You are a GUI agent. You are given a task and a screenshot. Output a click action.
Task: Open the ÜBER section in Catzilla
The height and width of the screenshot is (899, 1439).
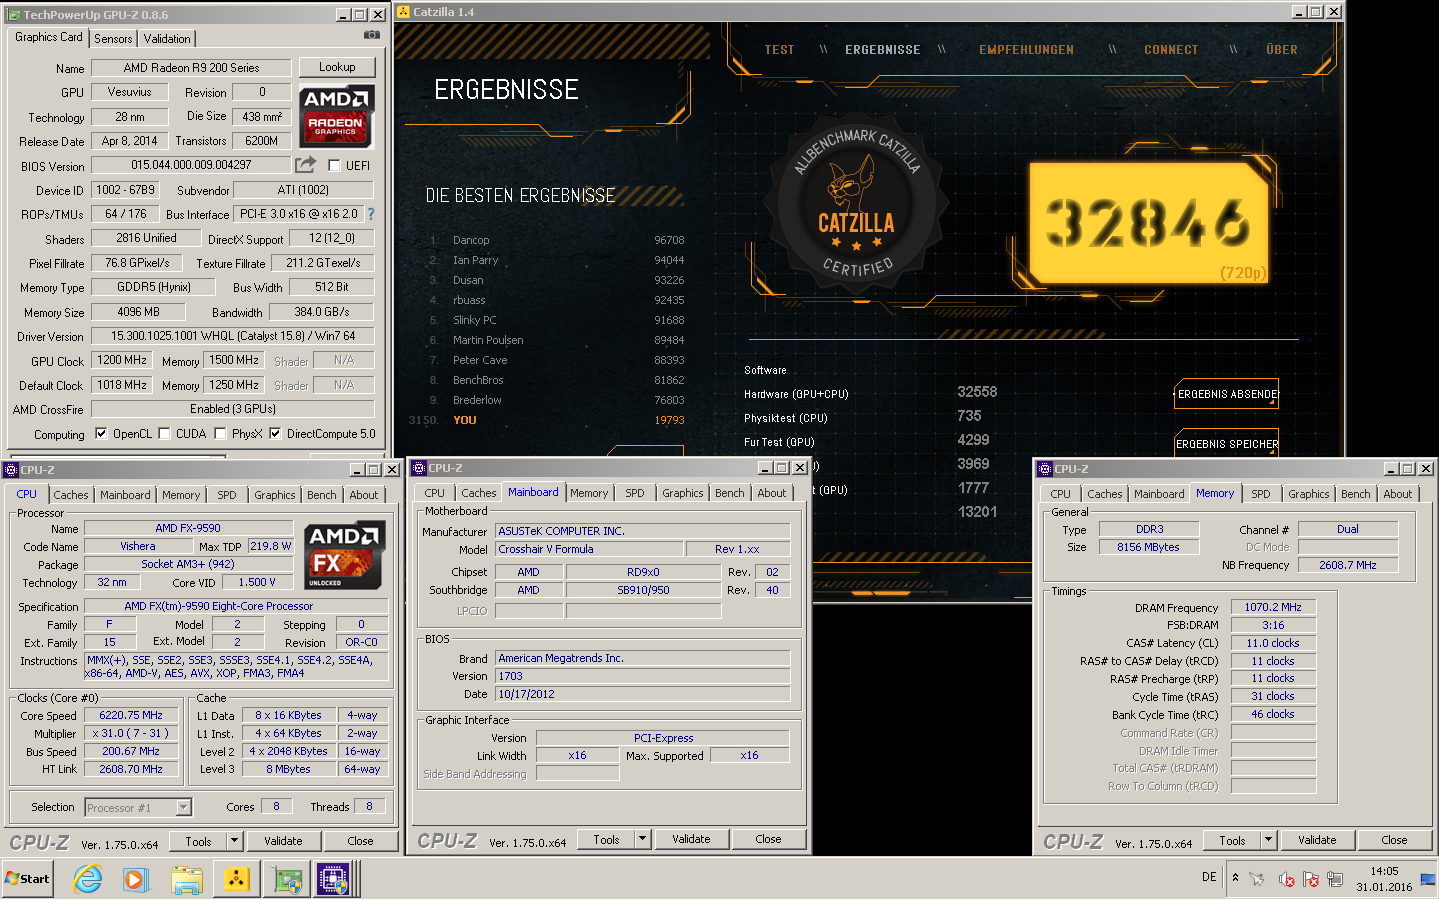point(1282,49)
